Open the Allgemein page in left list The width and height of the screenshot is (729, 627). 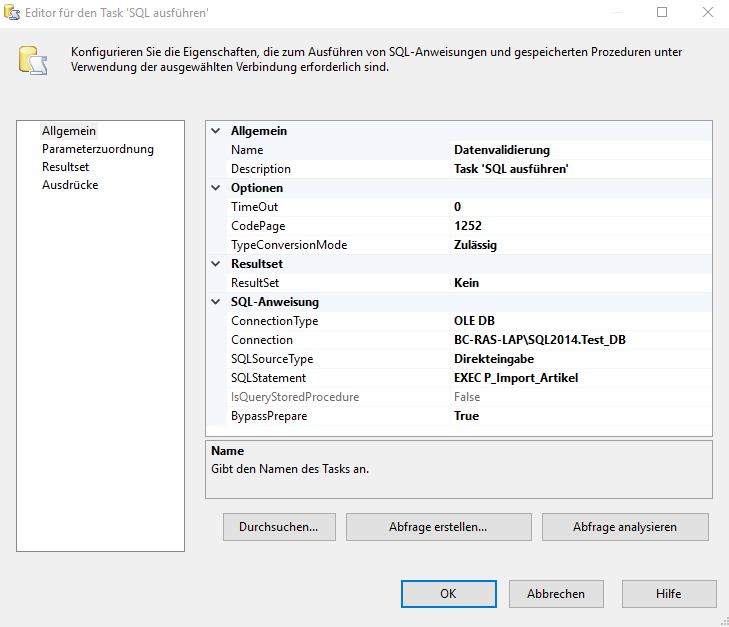(x=69, y=131)
